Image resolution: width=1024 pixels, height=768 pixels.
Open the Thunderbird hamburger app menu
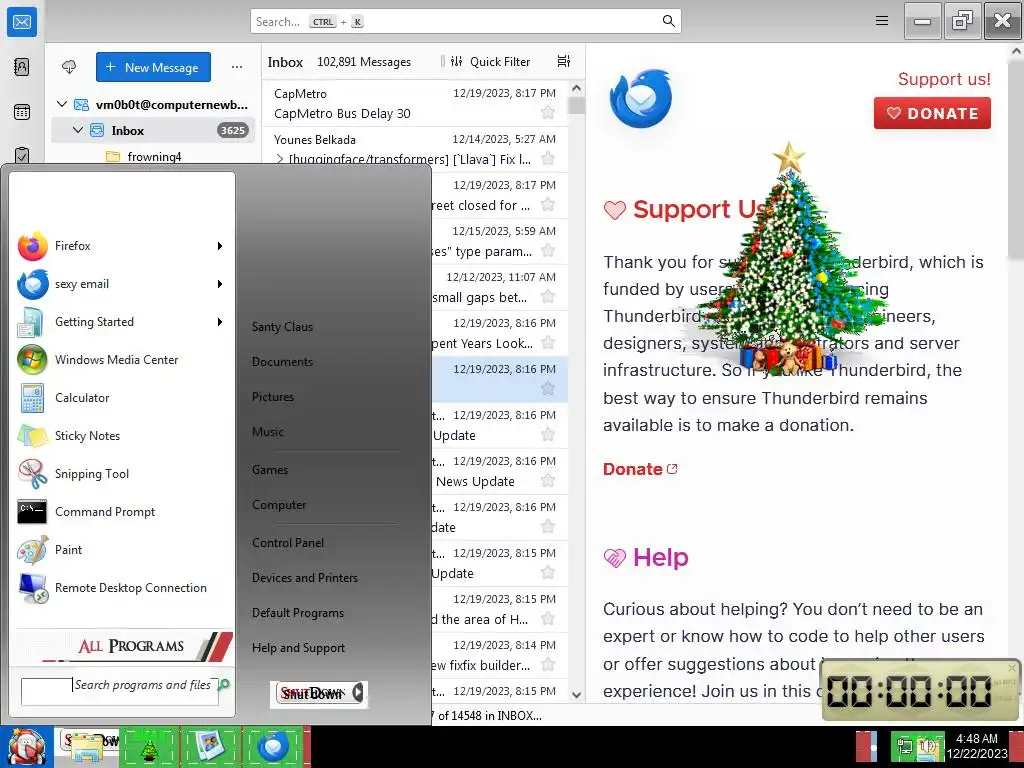click(882, 21)
